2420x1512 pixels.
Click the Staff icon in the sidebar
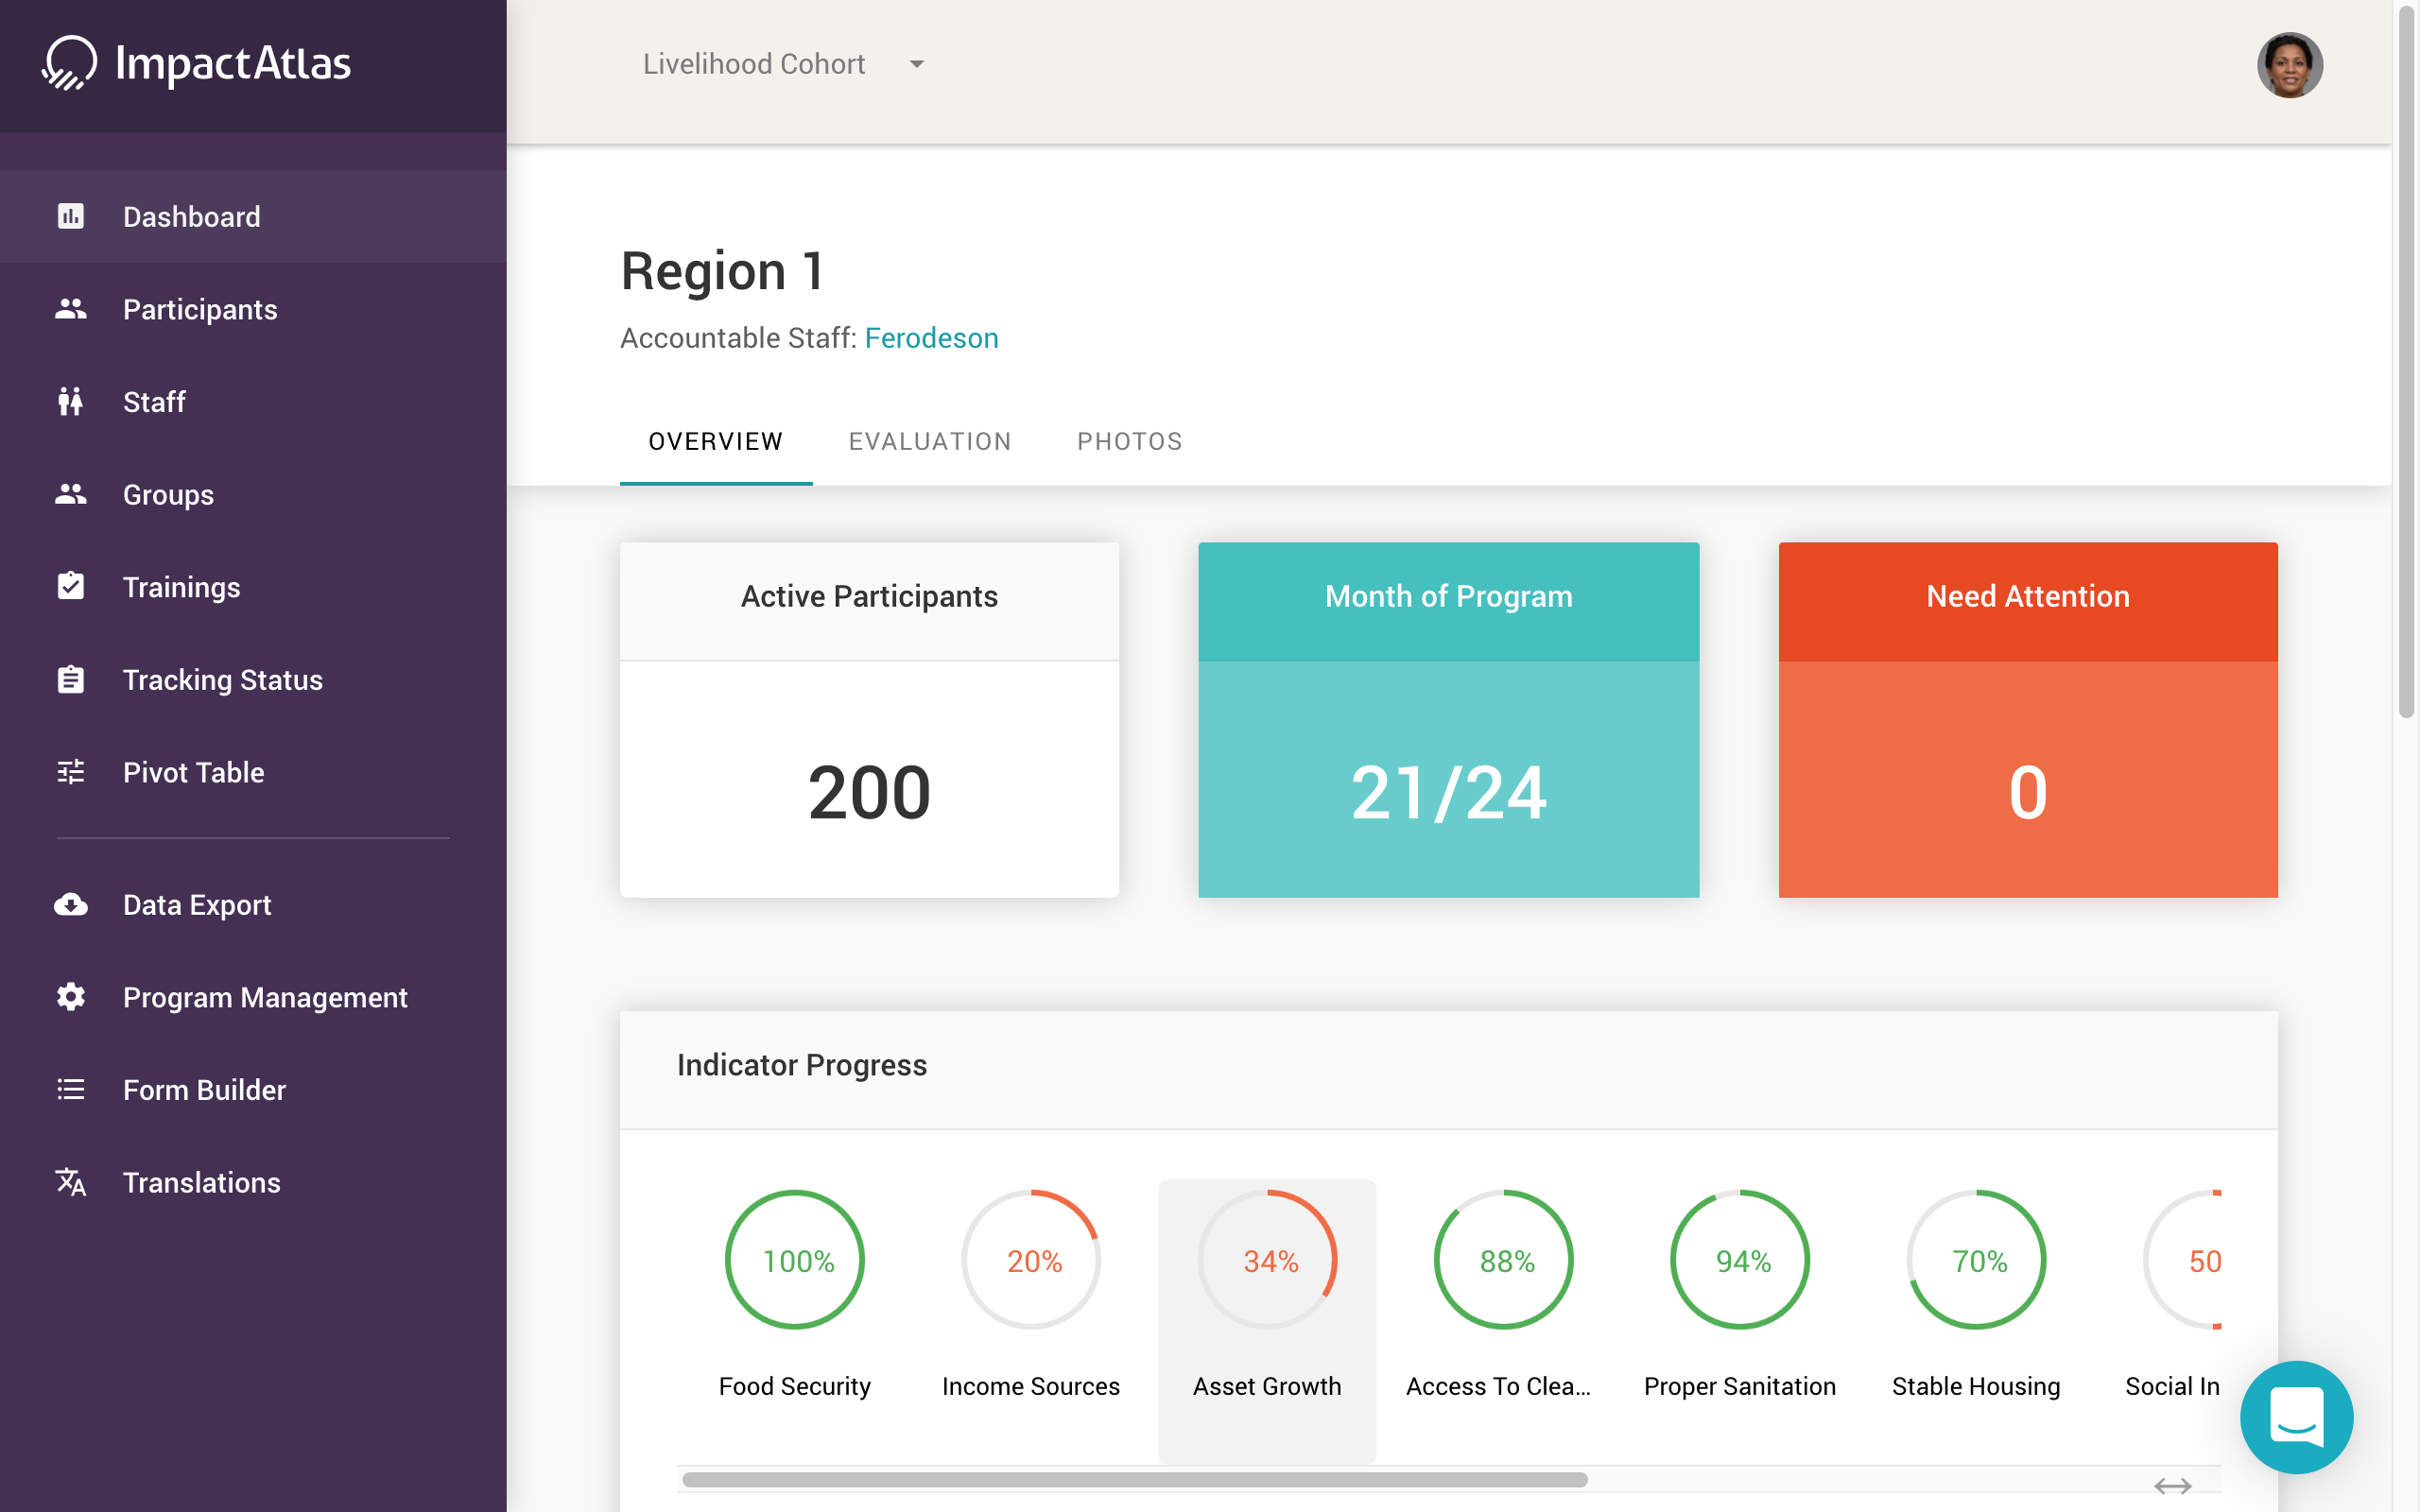(70, 402)
